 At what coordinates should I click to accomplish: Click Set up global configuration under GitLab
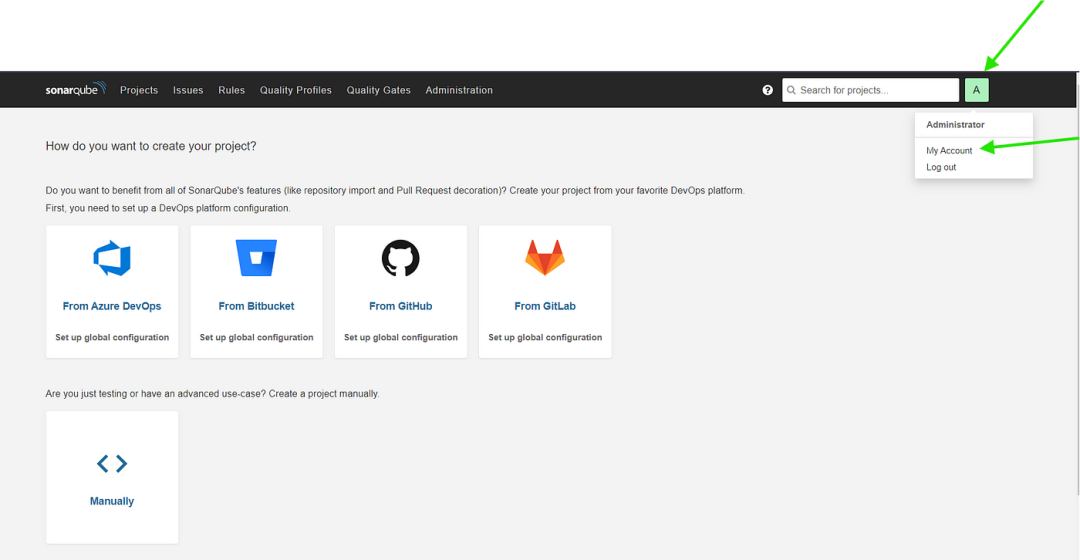tap(545, 338)
